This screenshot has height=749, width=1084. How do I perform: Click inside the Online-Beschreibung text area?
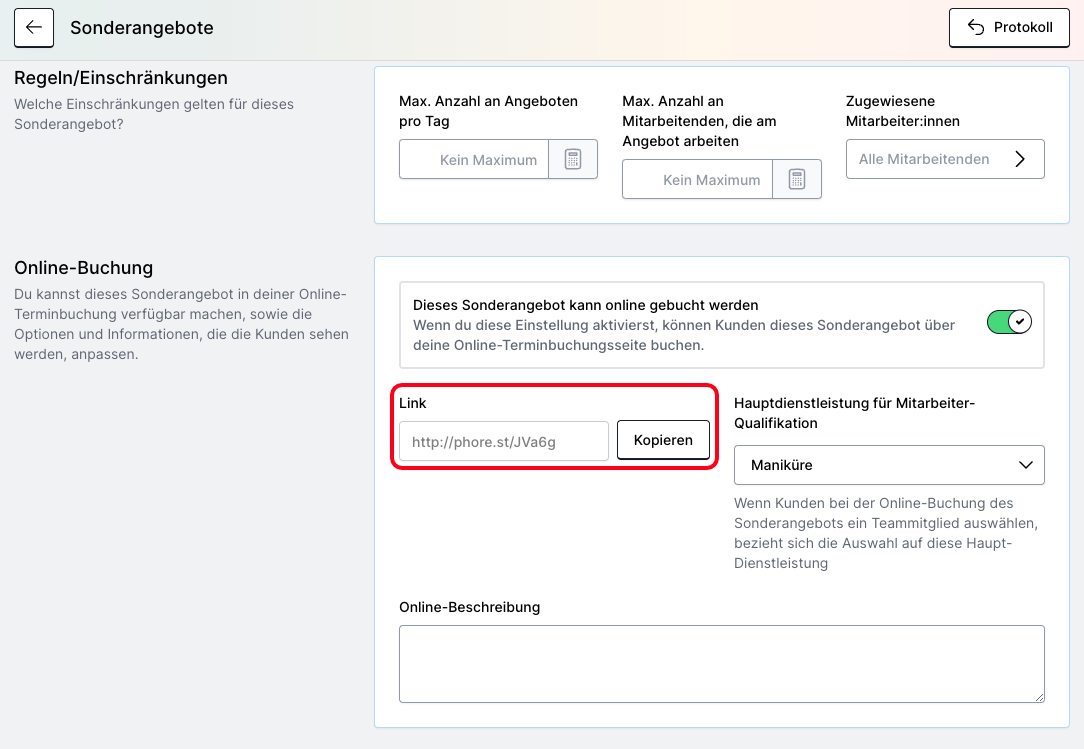720,664
